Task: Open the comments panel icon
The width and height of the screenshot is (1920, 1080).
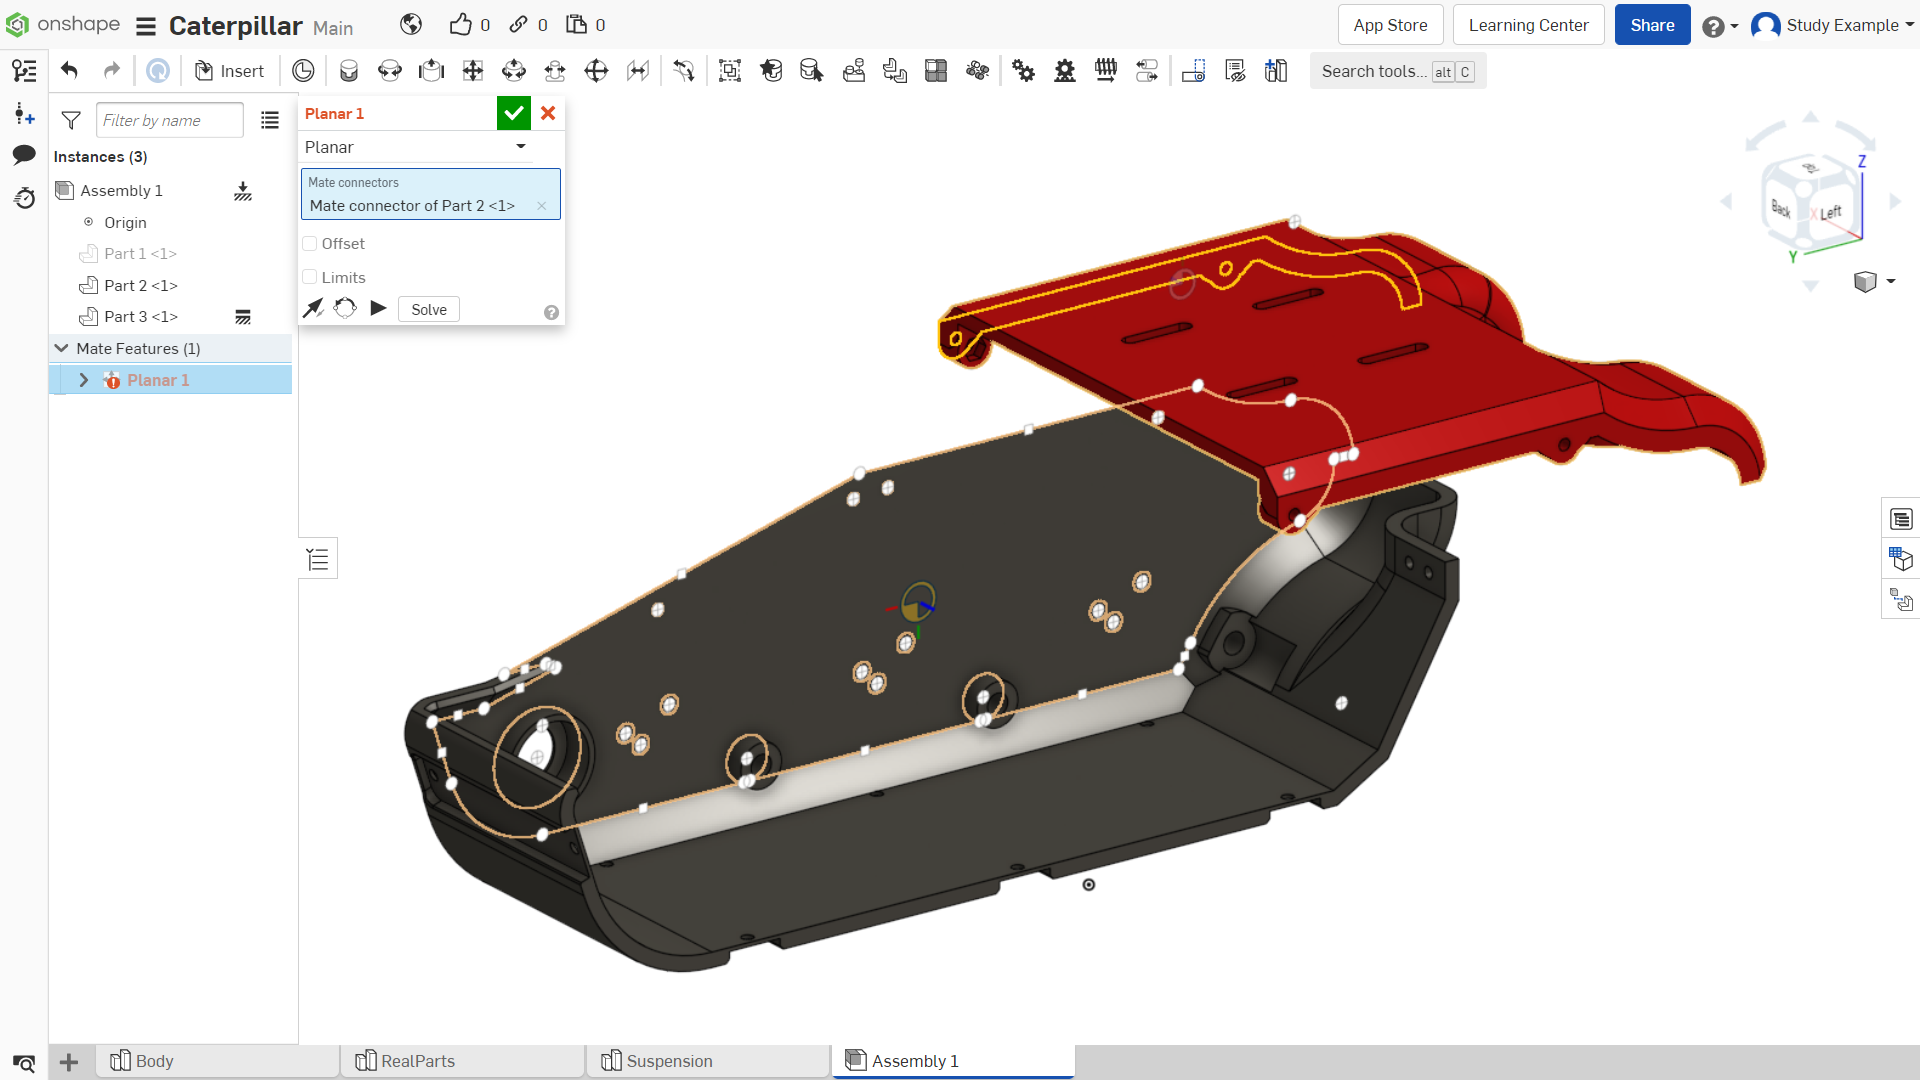Action: (x=24, y=155)
